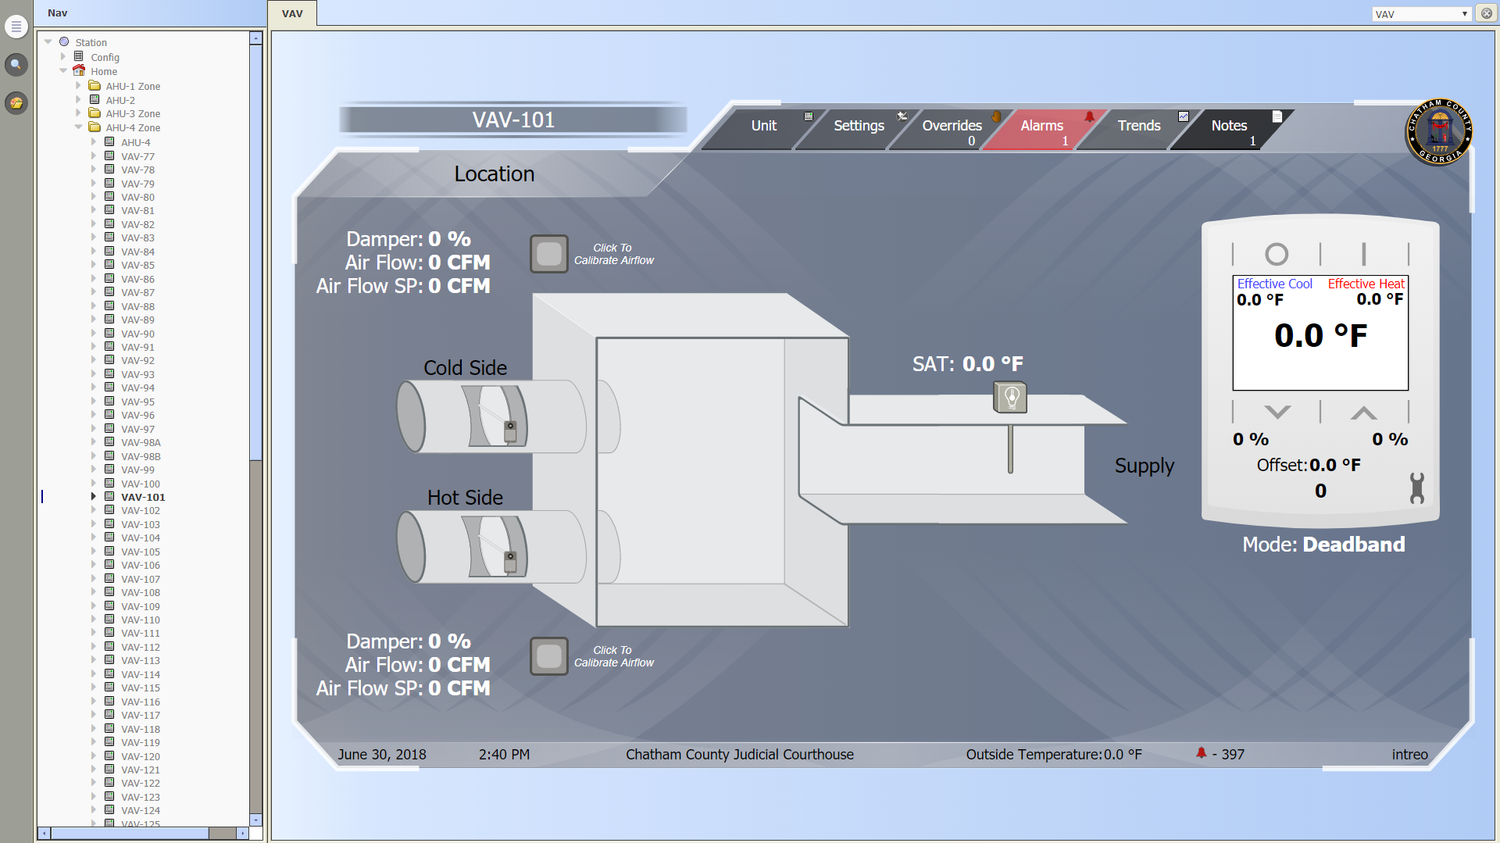Expand the AHU-3 Zone folder

tap(78, 113)
